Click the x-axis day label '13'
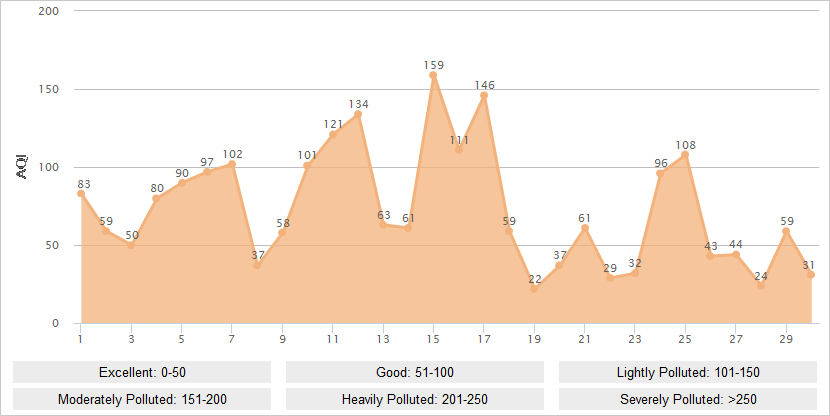The height and width of the screenshot is (416, 830). click(x=383, y=339)
